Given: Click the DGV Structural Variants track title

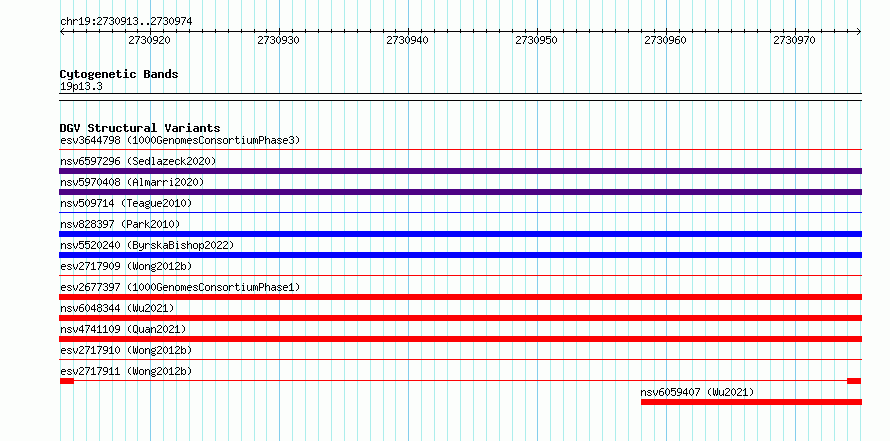Looking at the screenshot, I should (140, 128).
